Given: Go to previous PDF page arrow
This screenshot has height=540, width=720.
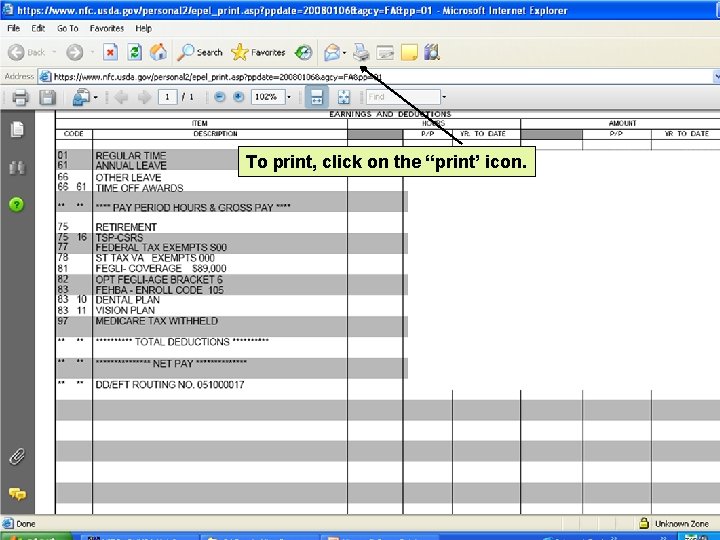Looking at the screenshot, I should click(121, 97).
